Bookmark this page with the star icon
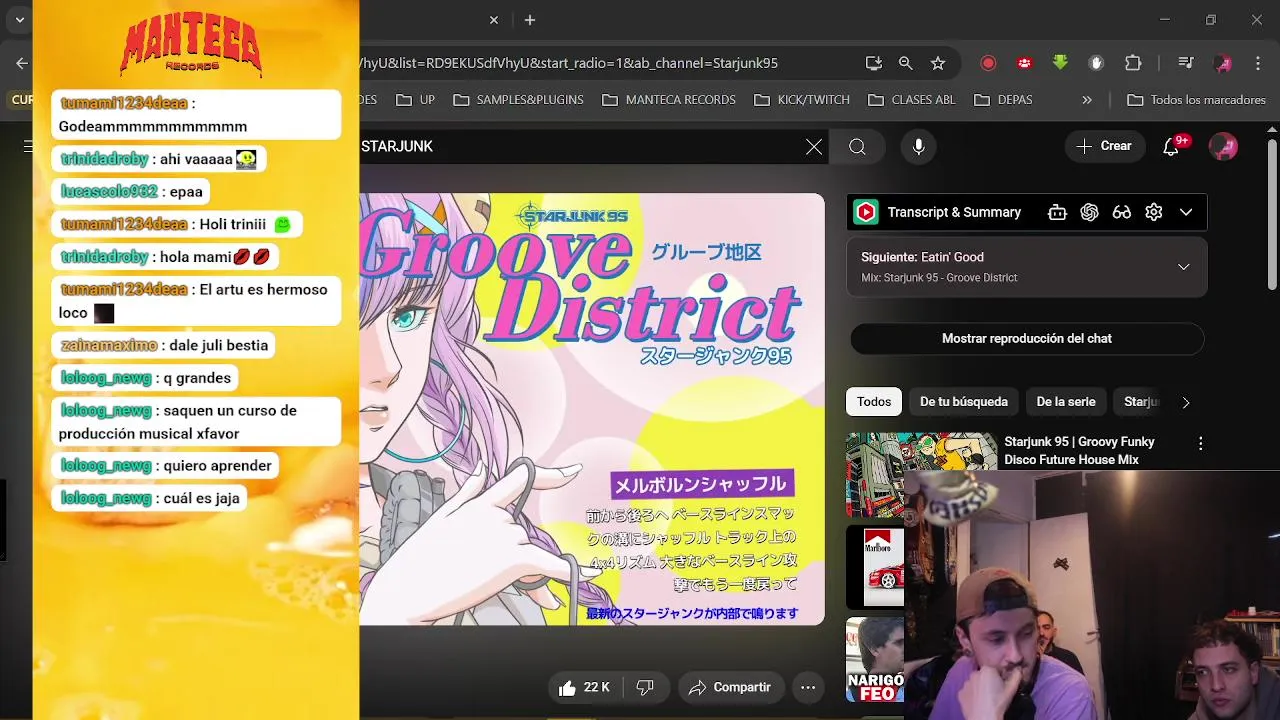This screenshot has height=720, width=1280. click(x=938, y=63)
